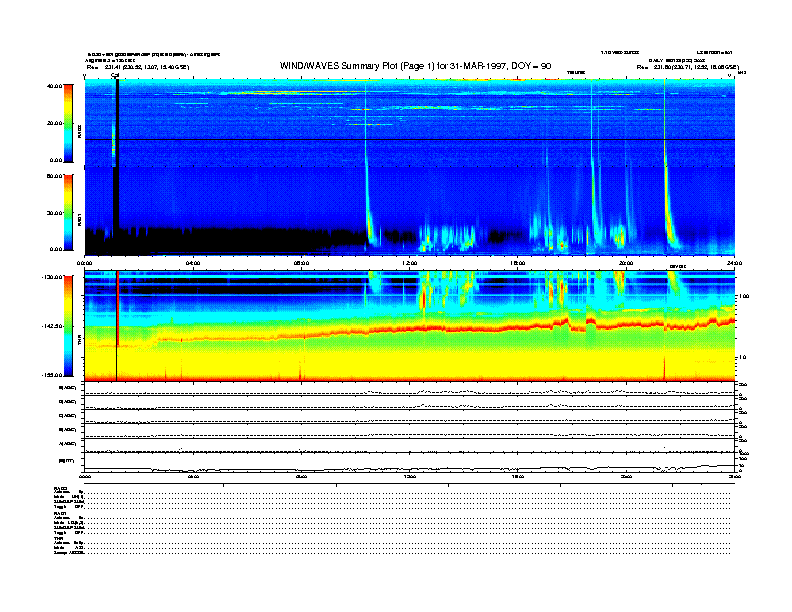Click 12:00 label under the bottom line plot

(x=410, y=476)
